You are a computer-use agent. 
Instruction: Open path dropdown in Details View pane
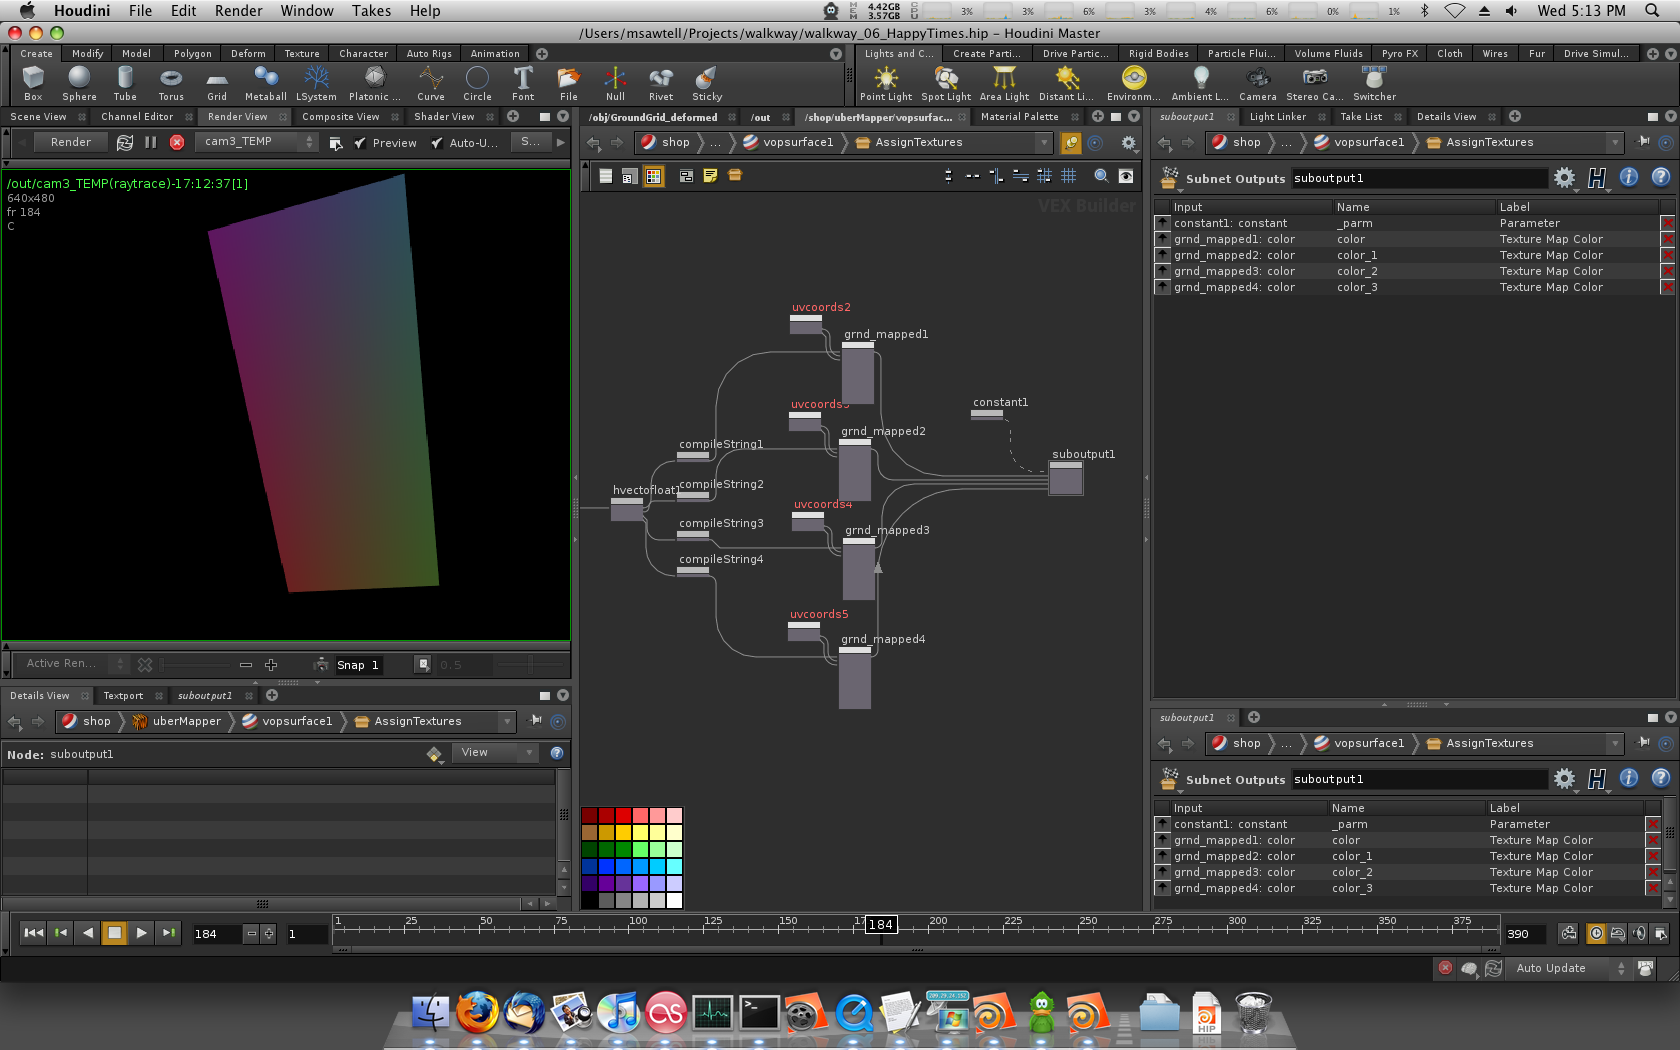pyautogui.click(x=507, y=721)
